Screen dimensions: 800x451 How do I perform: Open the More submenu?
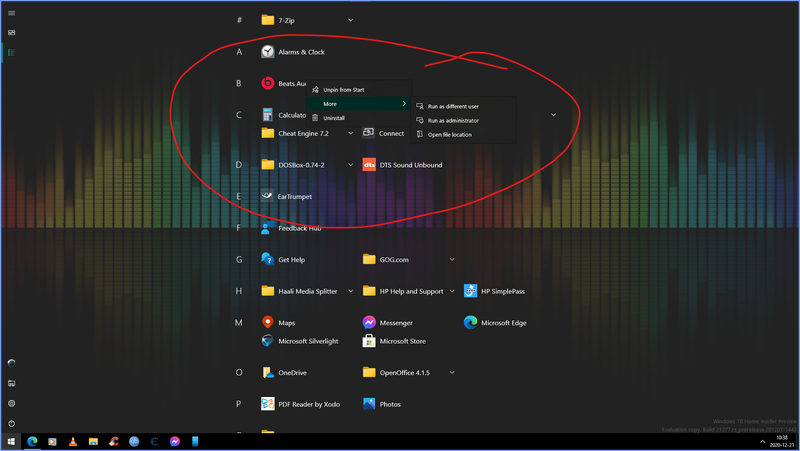(359, 104)
